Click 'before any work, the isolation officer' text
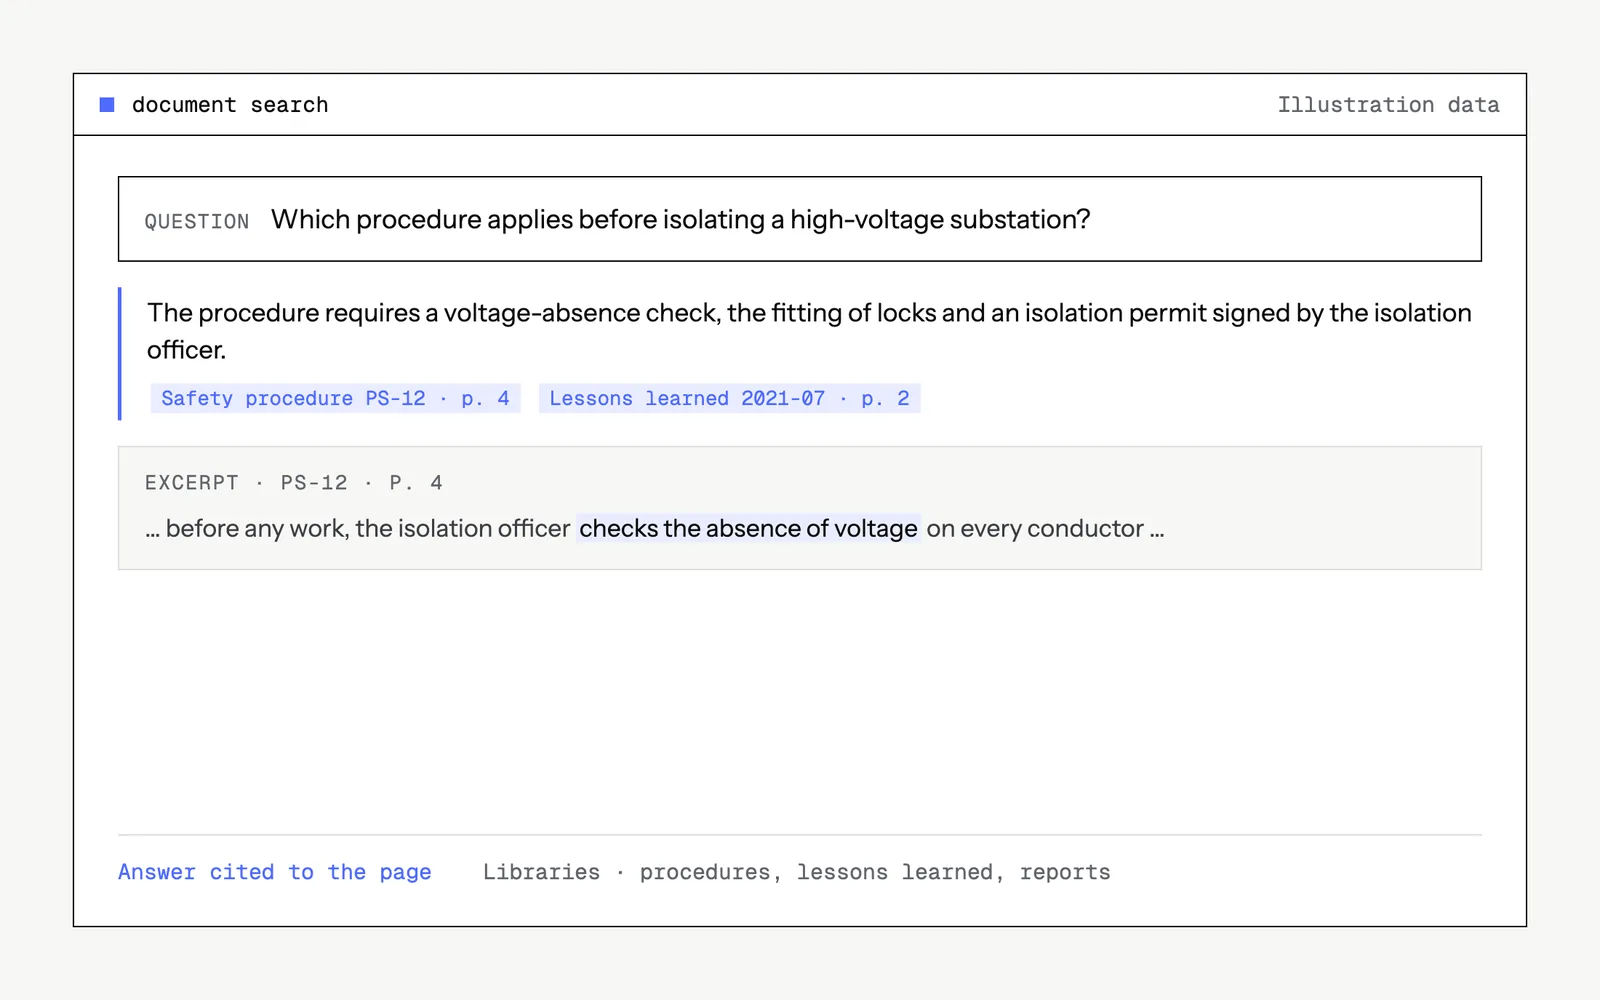 368,528
